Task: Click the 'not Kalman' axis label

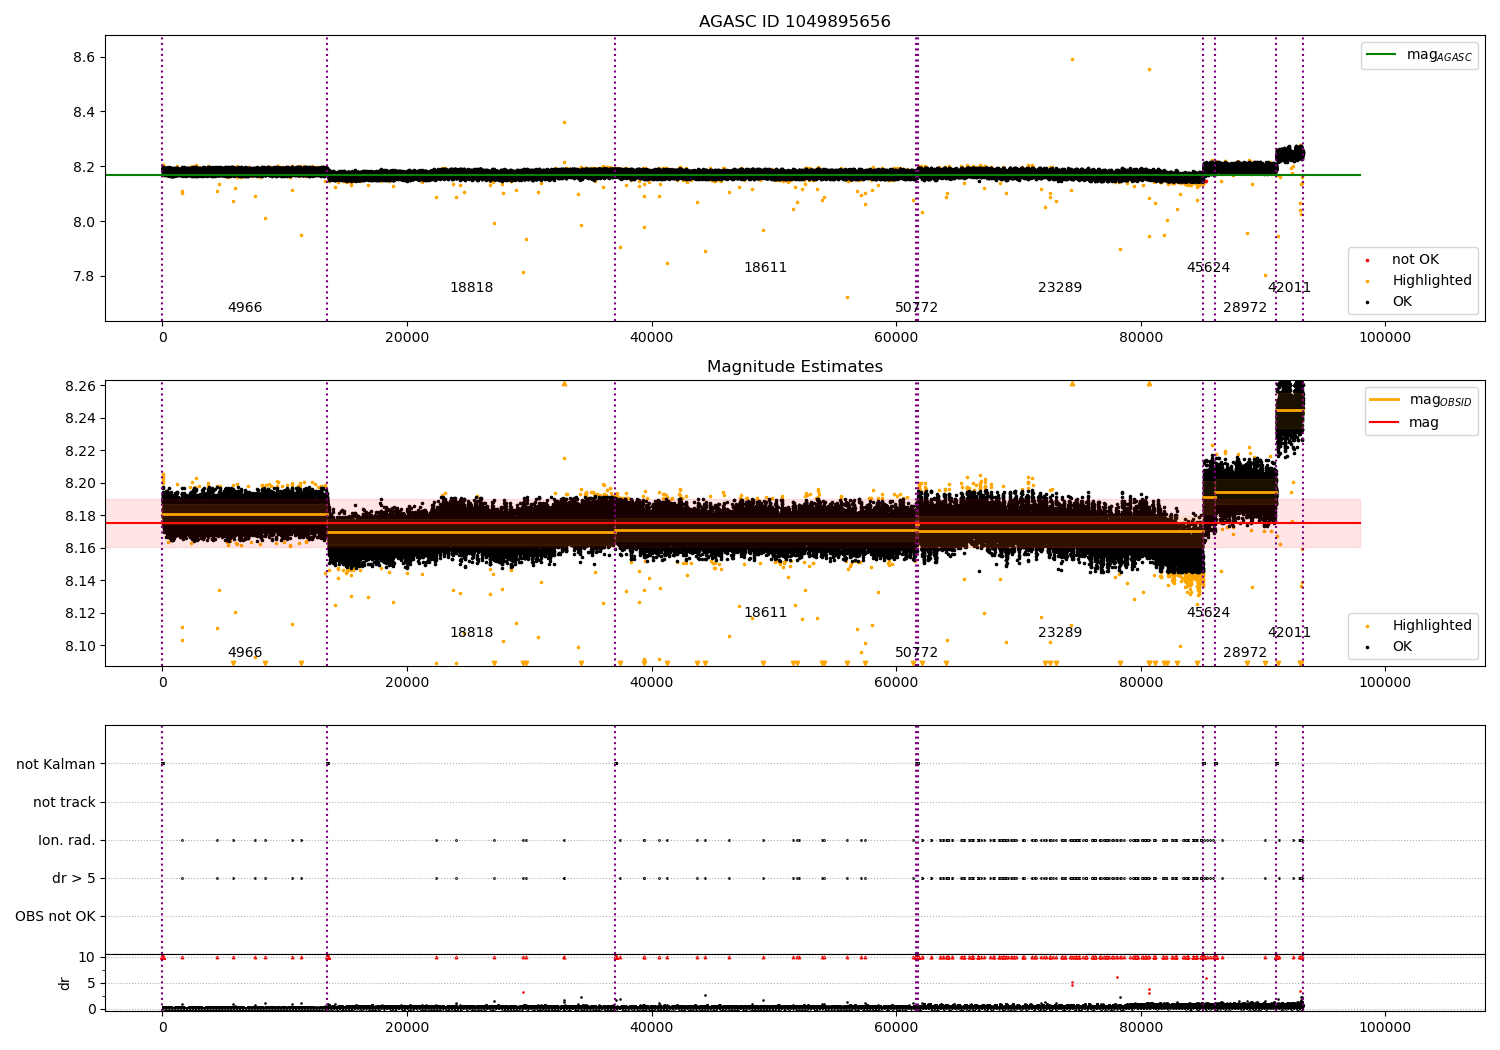Action: pyautogui.click(x=56, y=764)
